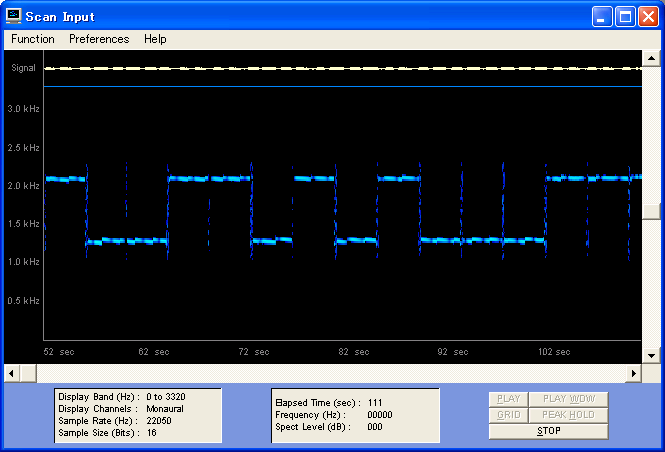Screen dimensions: 665x452
Task: Click the GRID button
Action: pos(508,415)
